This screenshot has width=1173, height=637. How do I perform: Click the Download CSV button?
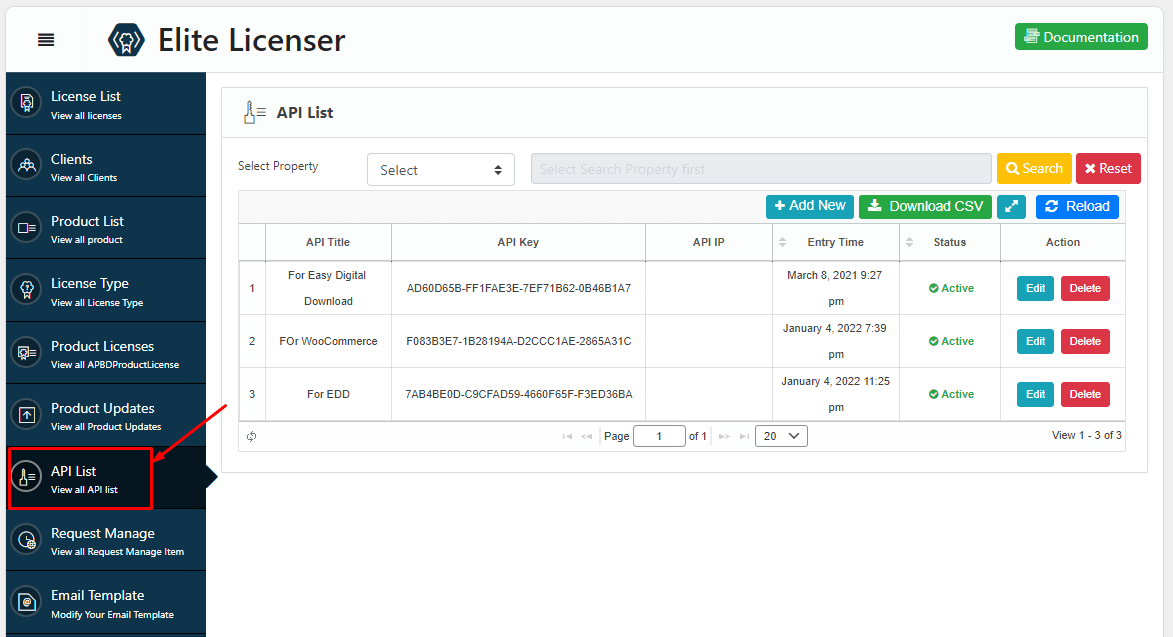point(925,206)
